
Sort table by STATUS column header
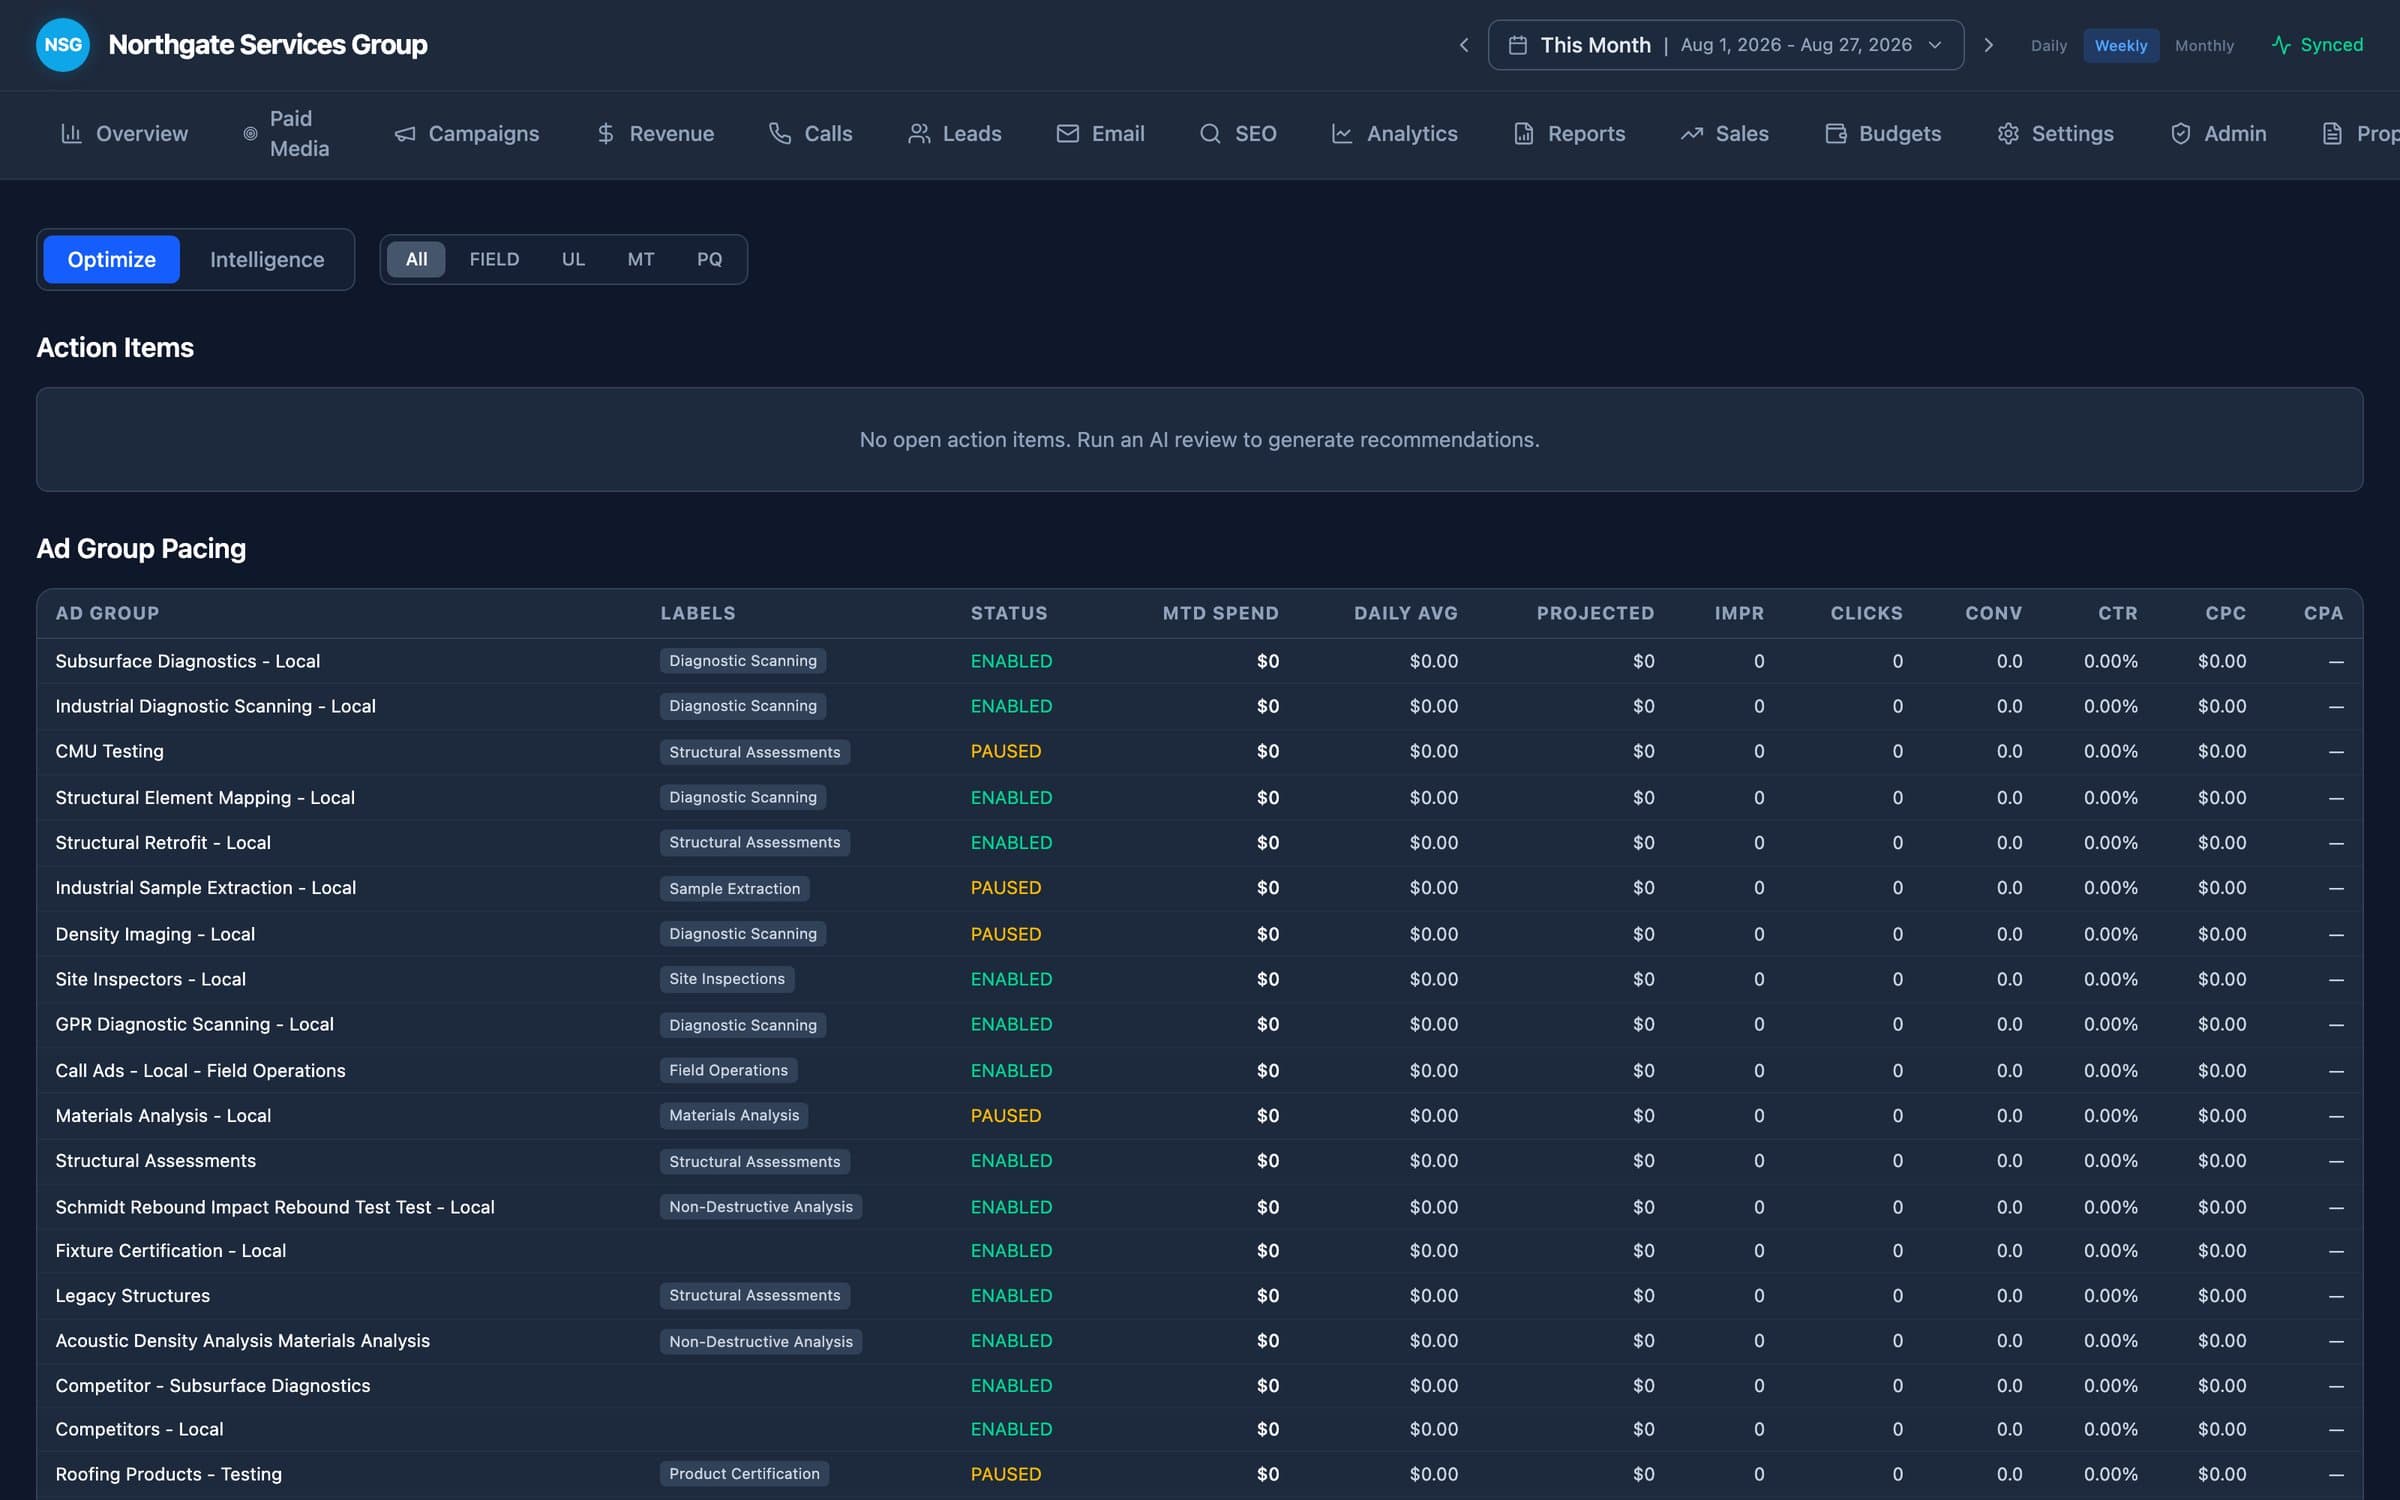[1009, 613]
